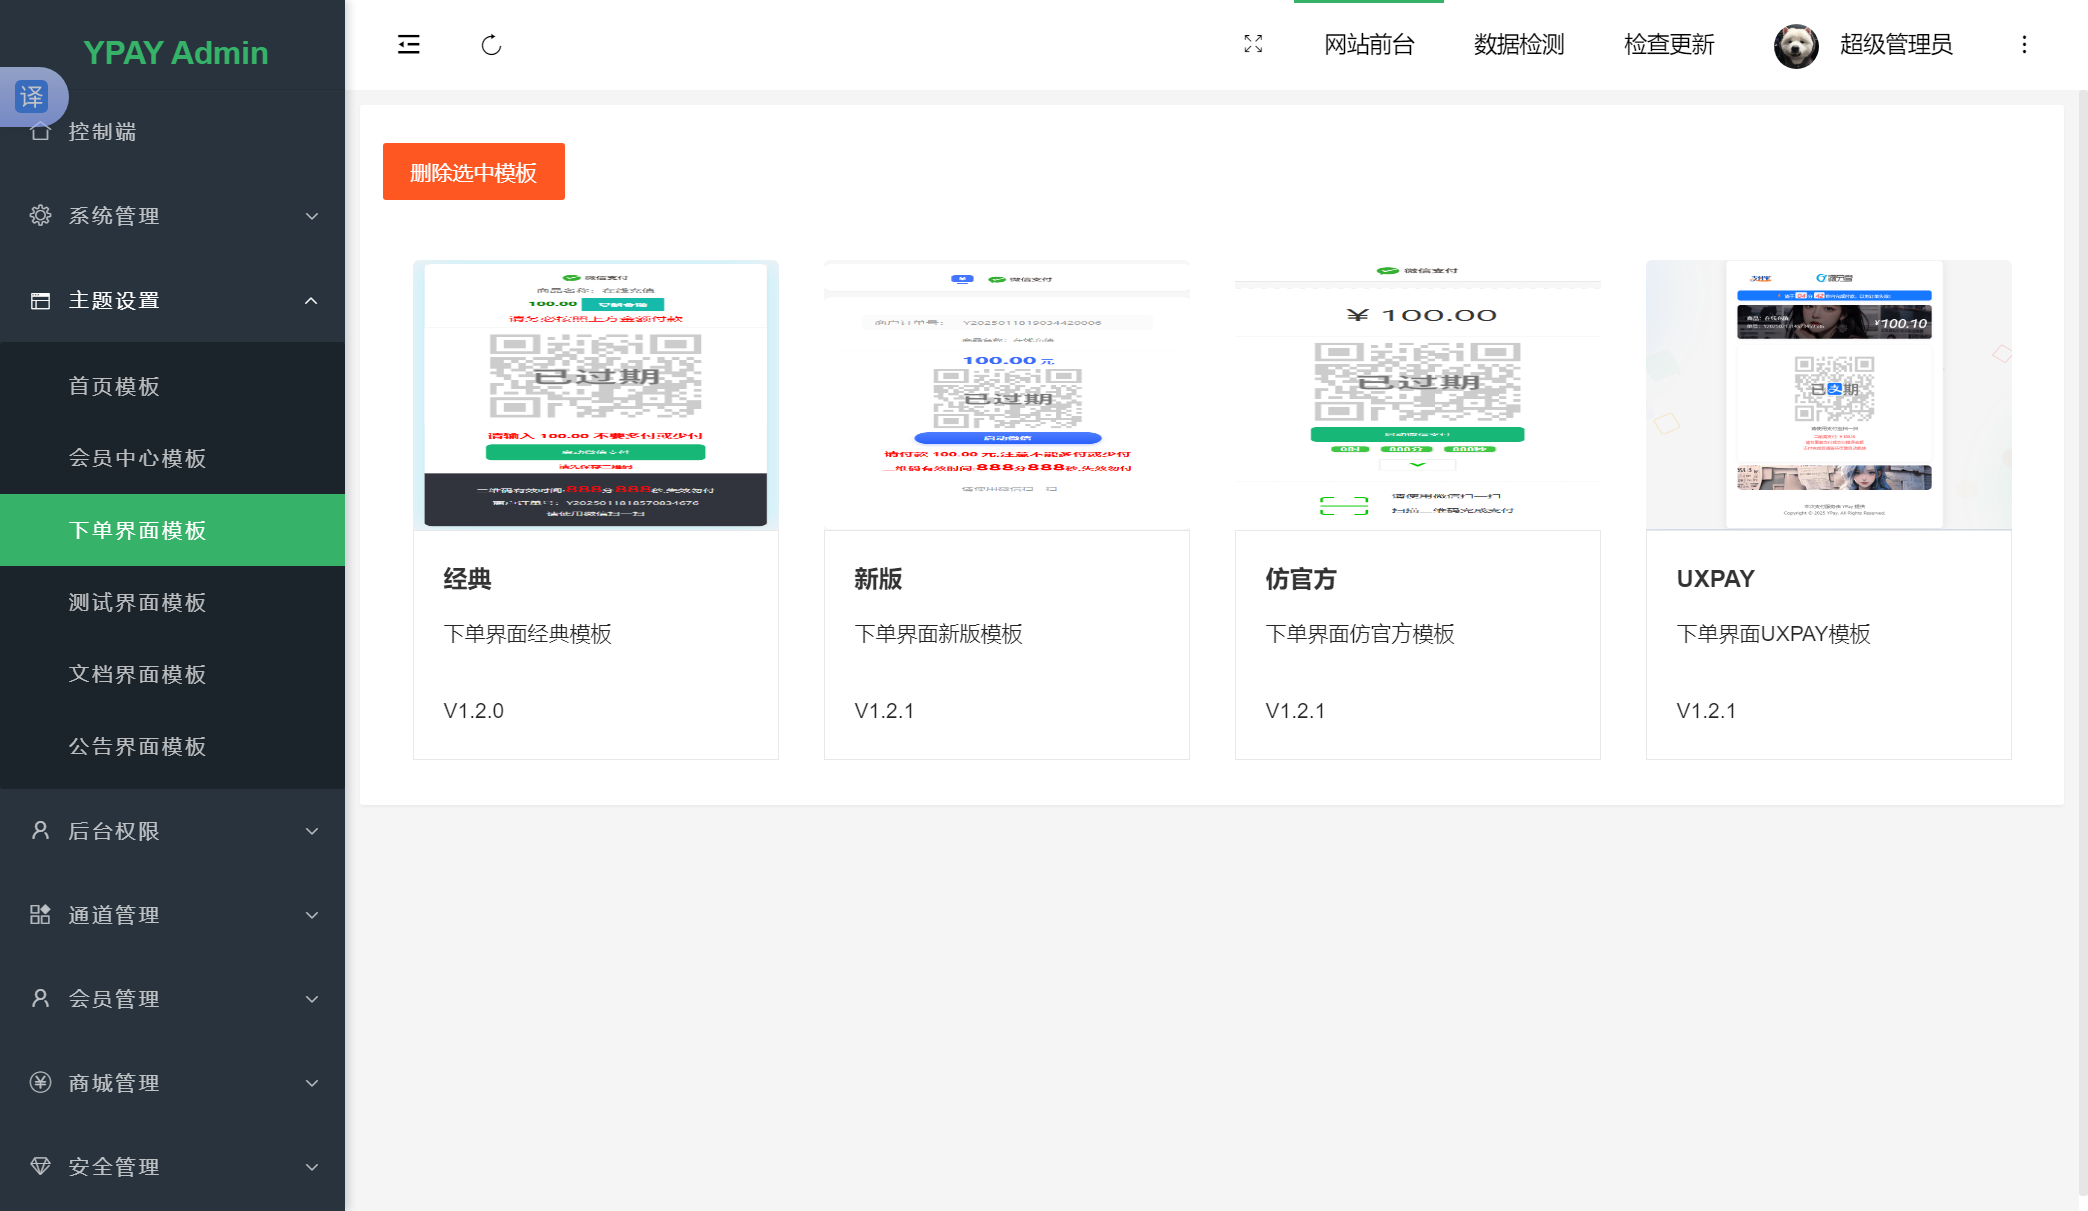The width and height of the screenshot is (2088, 1211).
Task: Click the 下单界面经典模板 description
Action: tap(527, 634)
